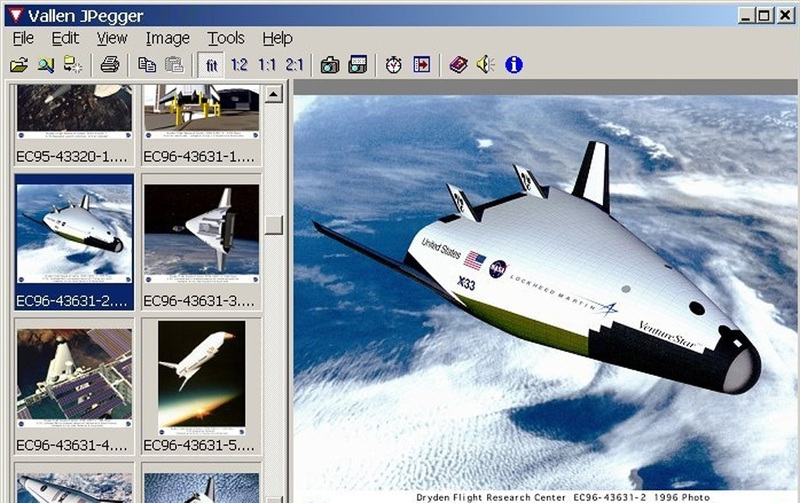Screen dimensions: 800x503
Task: Open the blue info icon
Action: (x=514, y=65)
